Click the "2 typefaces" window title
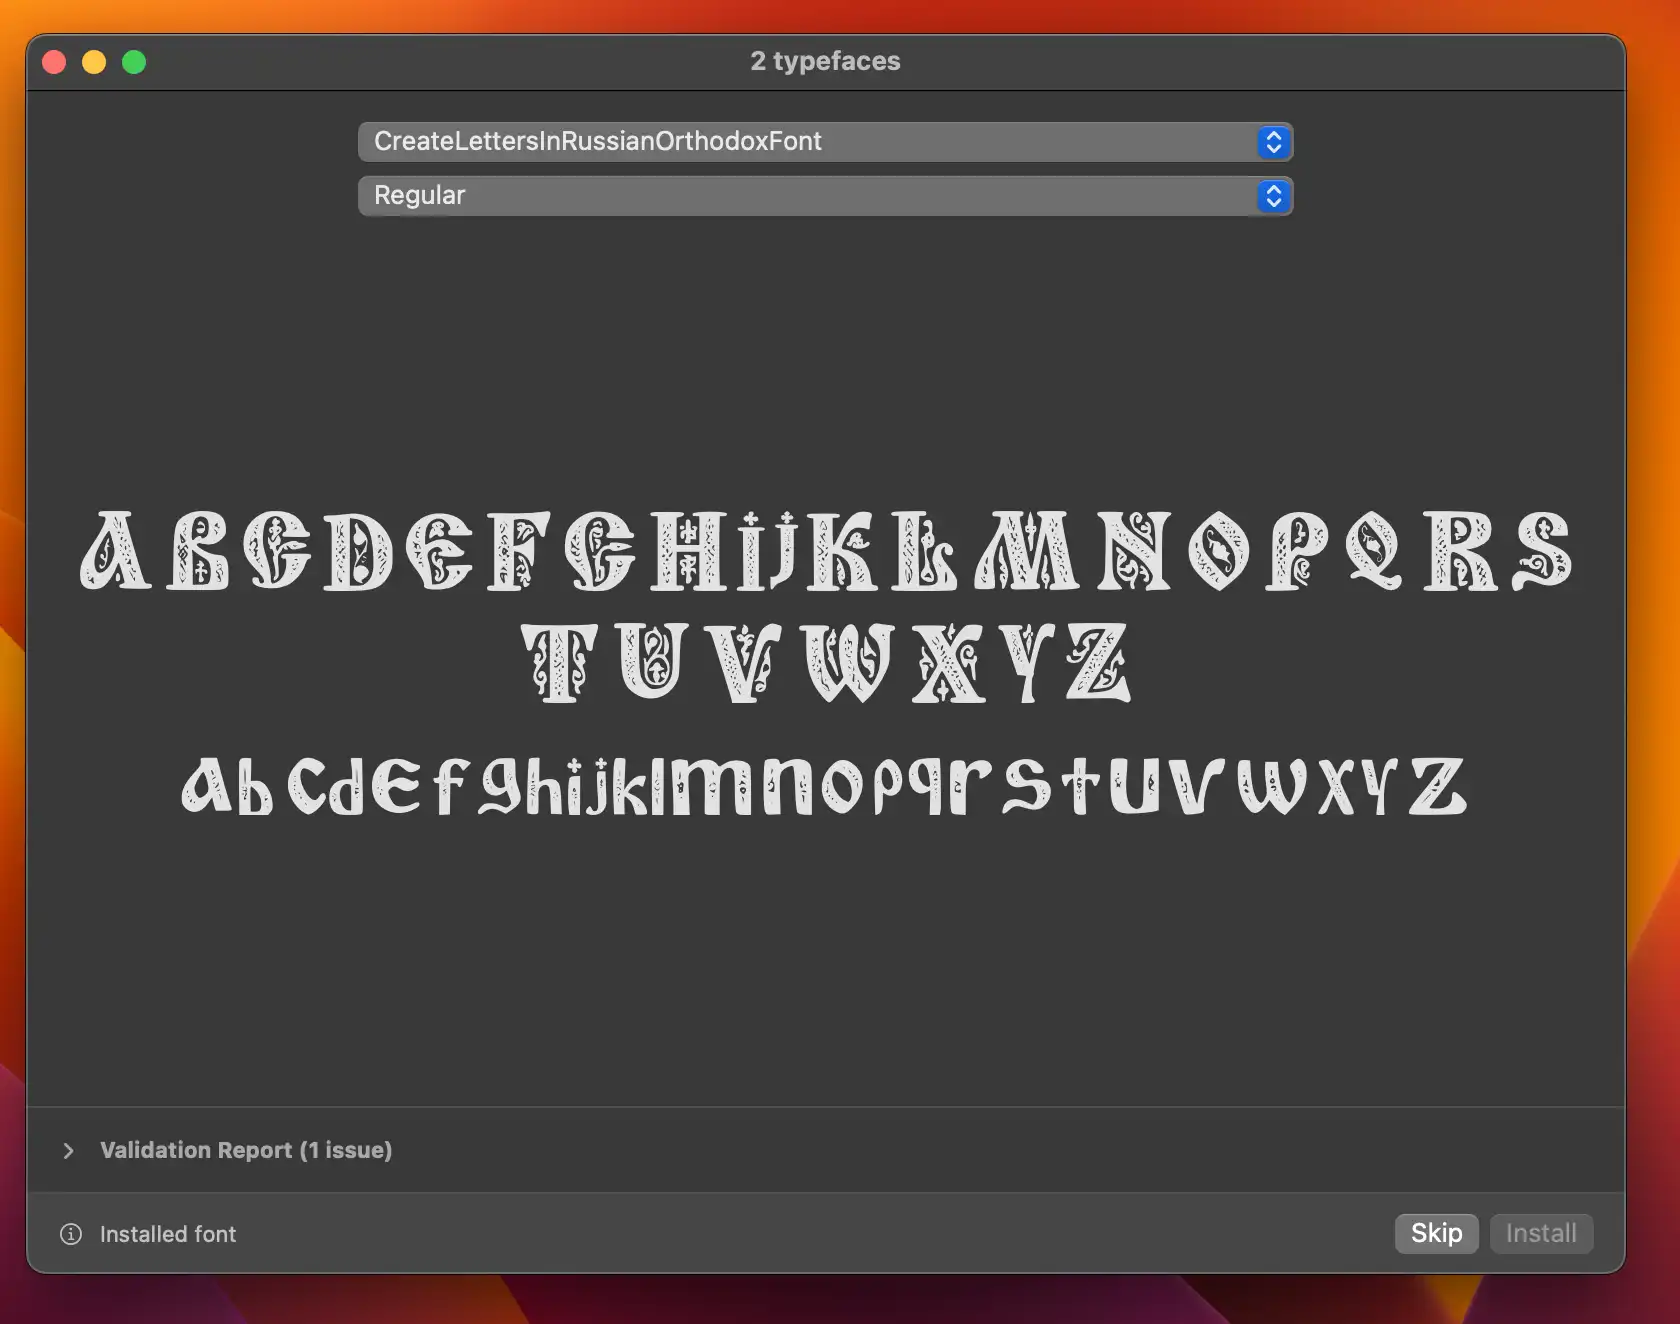1680x1324 pixels. [825, 61]
